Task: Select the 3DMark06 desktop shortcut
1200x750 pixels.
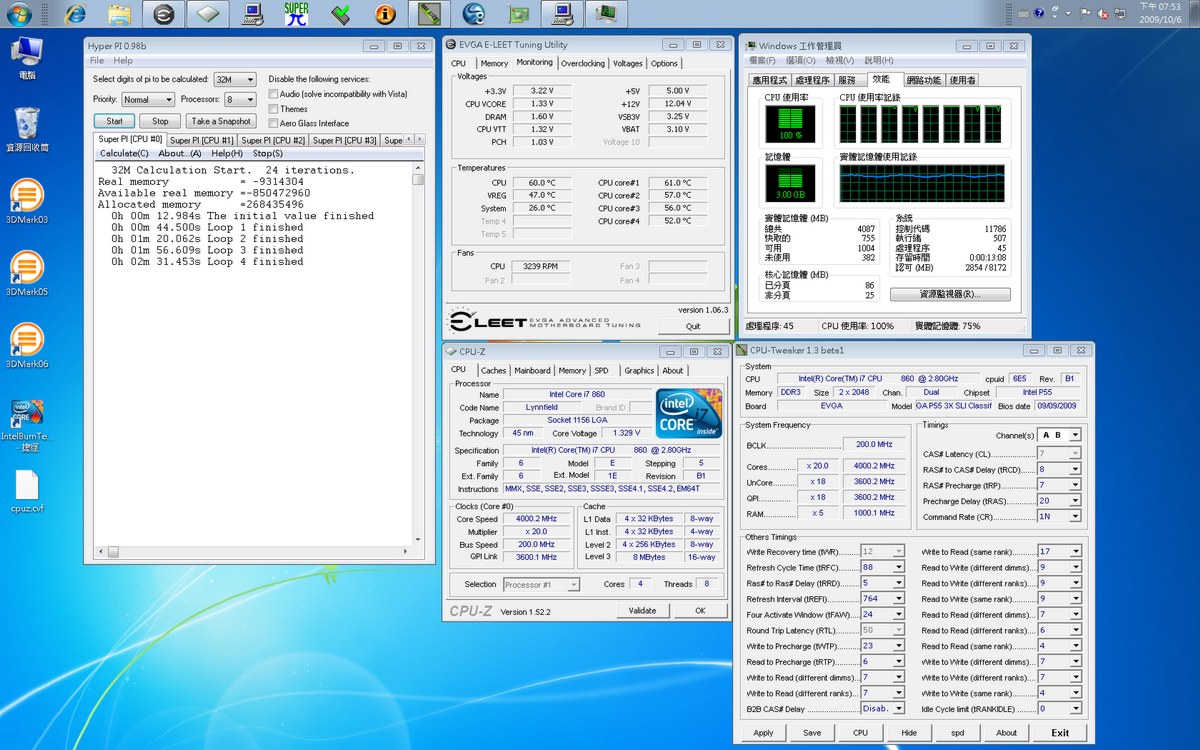Action: point(27,345)
